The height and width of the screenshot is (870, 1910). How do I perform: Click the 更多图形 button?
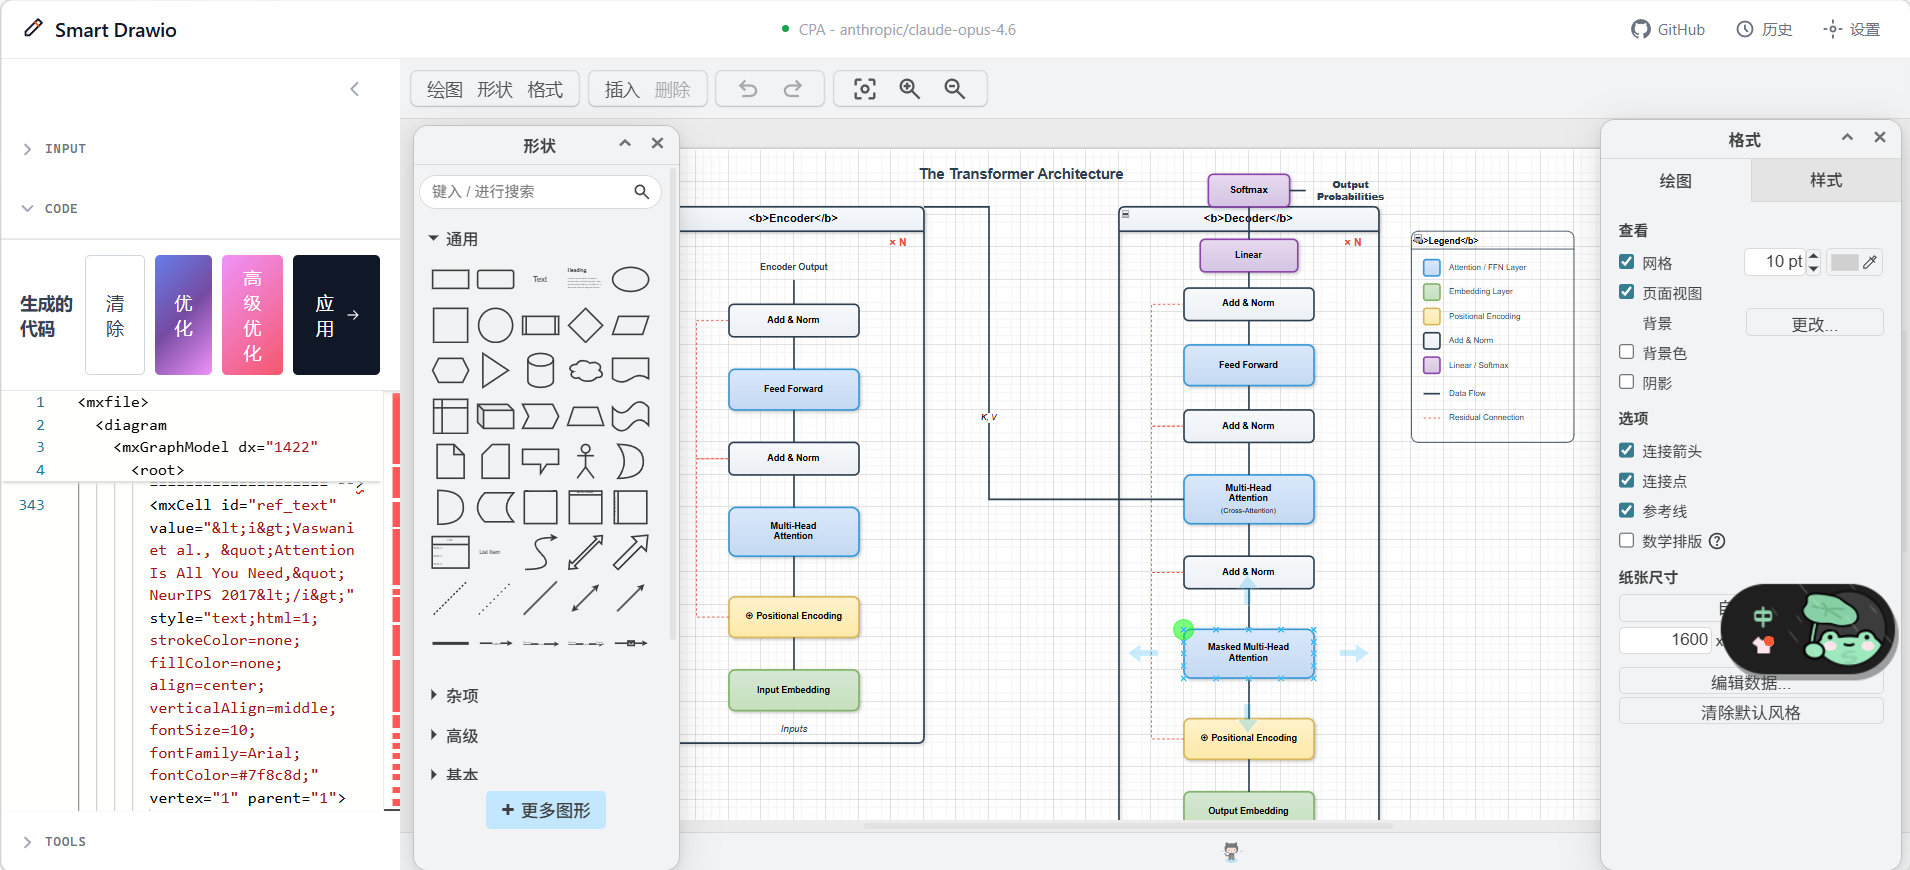pyautogui.click(x=546, y=810)
